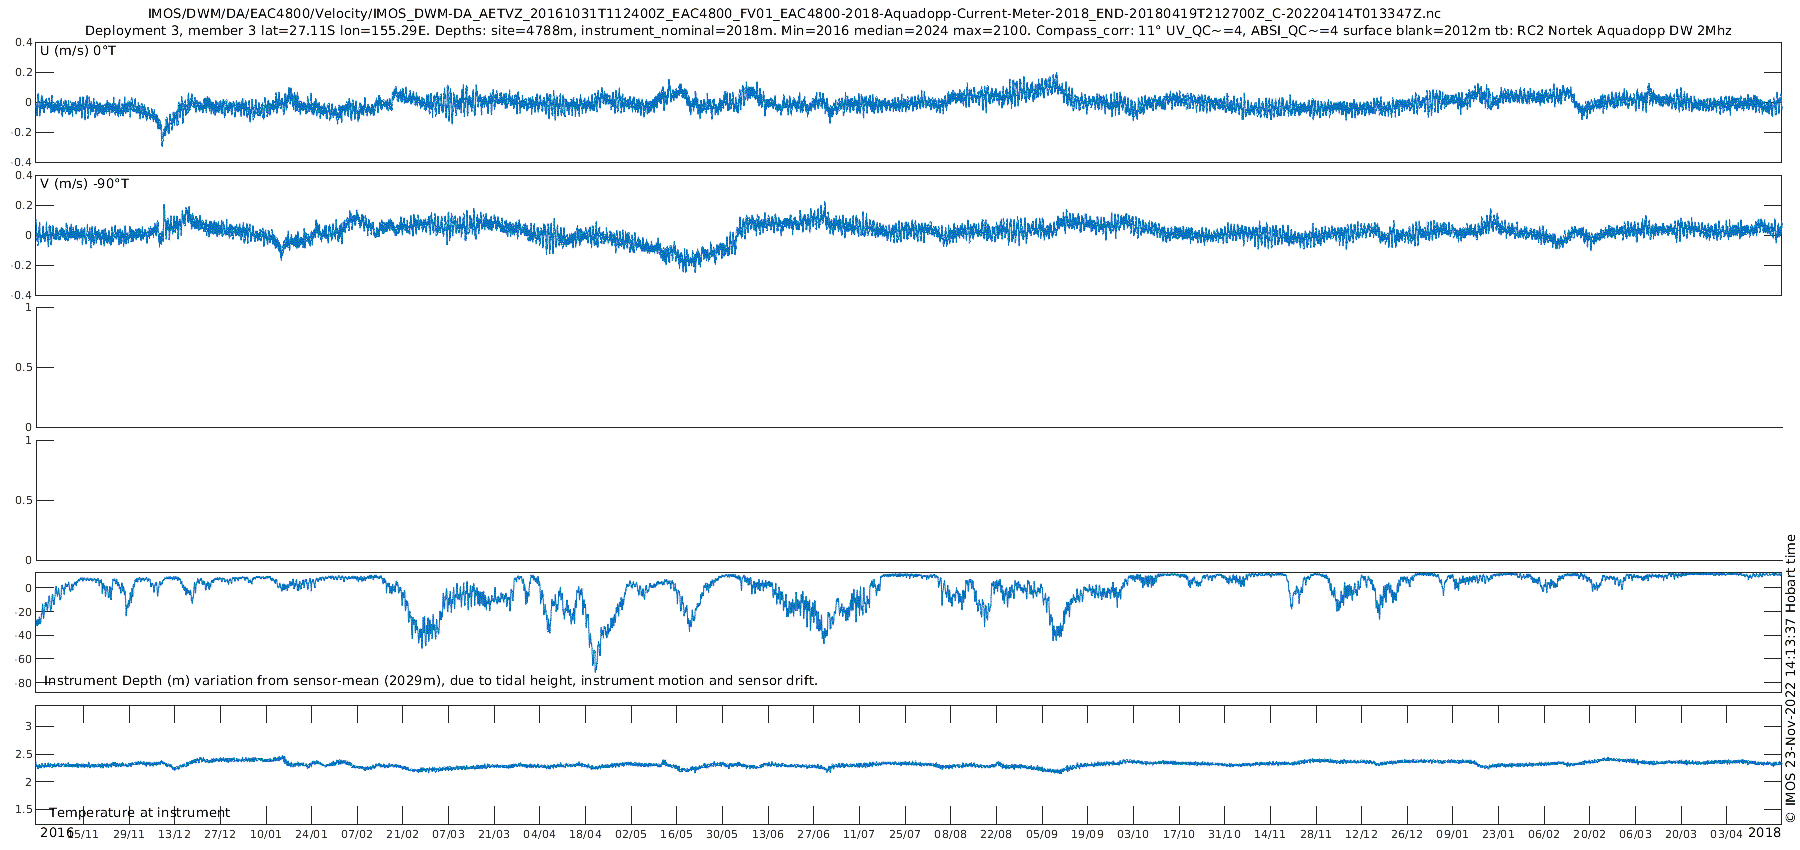Click the '30/05' date tick label
Viewport: 1800px width, 850px height.
(x=722, y=834)
